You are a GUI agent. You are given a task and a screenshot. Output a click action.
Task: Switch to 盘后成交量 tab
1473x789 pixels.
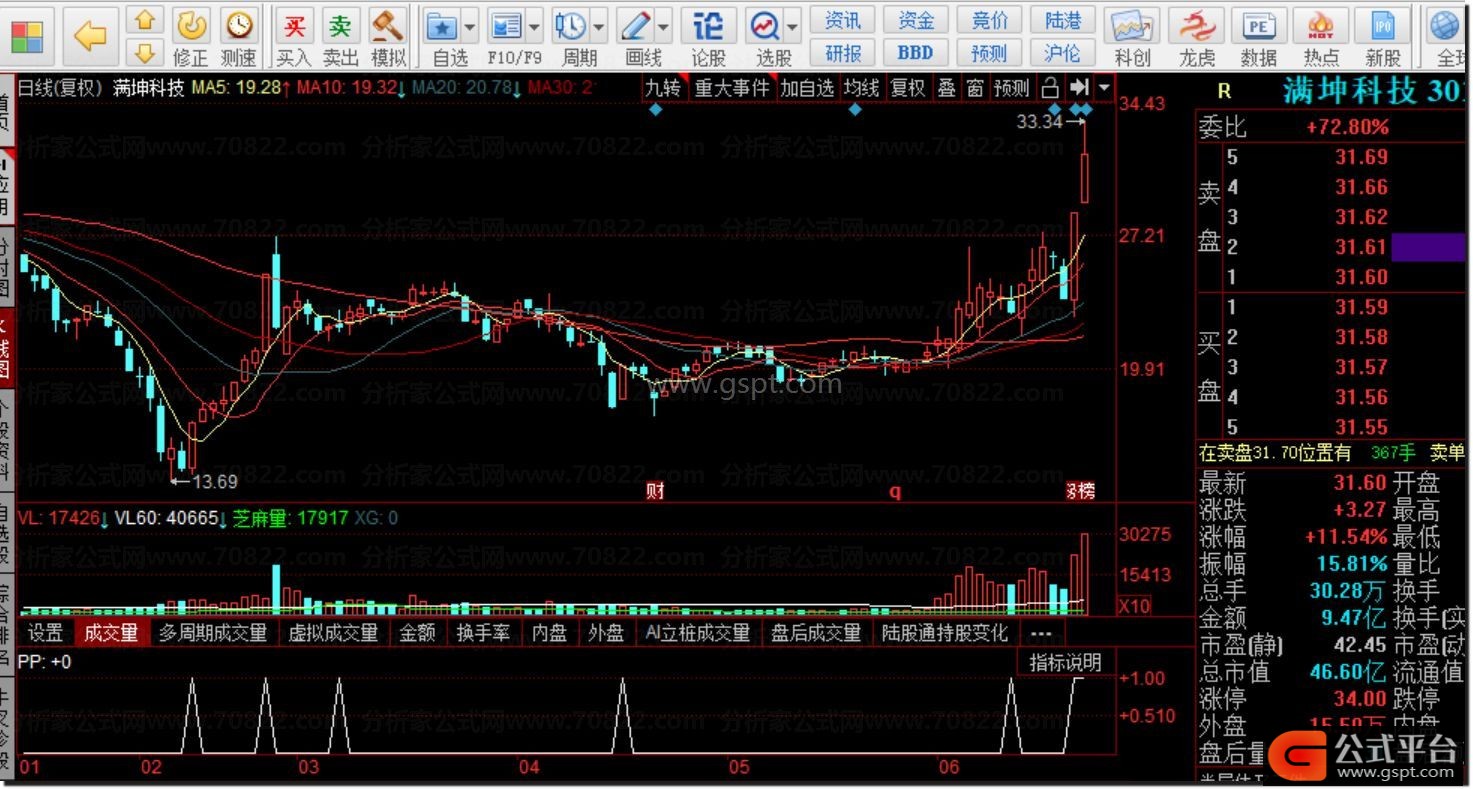point(816,633)
